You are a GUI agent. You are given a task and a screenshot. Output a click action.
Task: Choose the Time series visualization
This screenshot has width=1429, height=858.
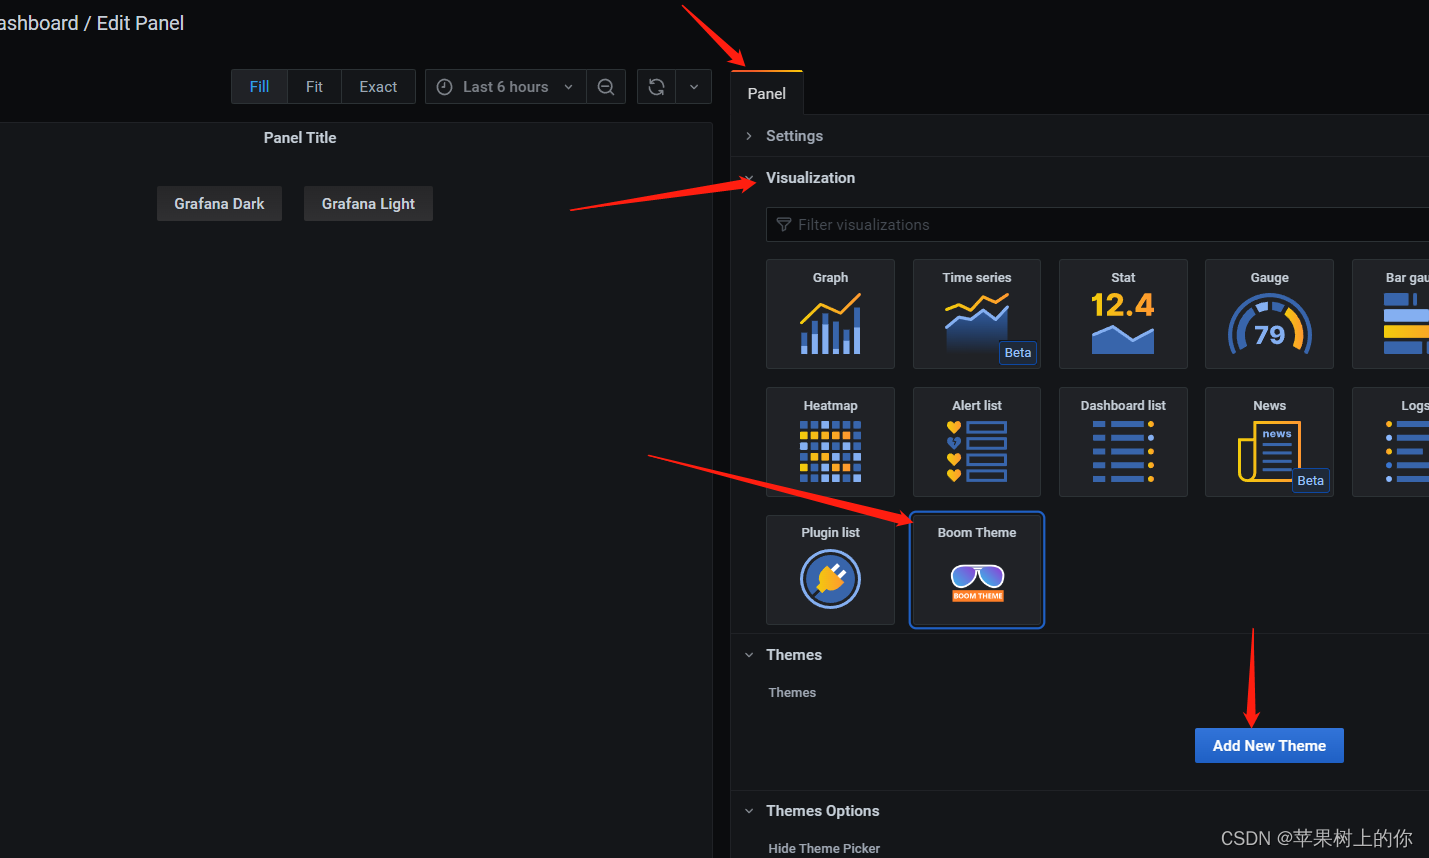(x=977, y=314)
